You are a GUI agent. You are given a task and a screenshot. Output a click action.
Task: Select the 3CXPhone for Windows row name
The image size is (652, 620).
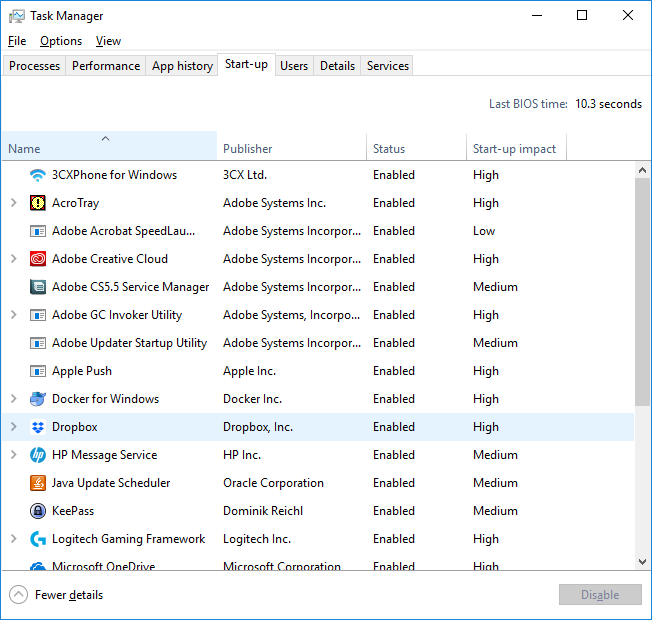114,175
